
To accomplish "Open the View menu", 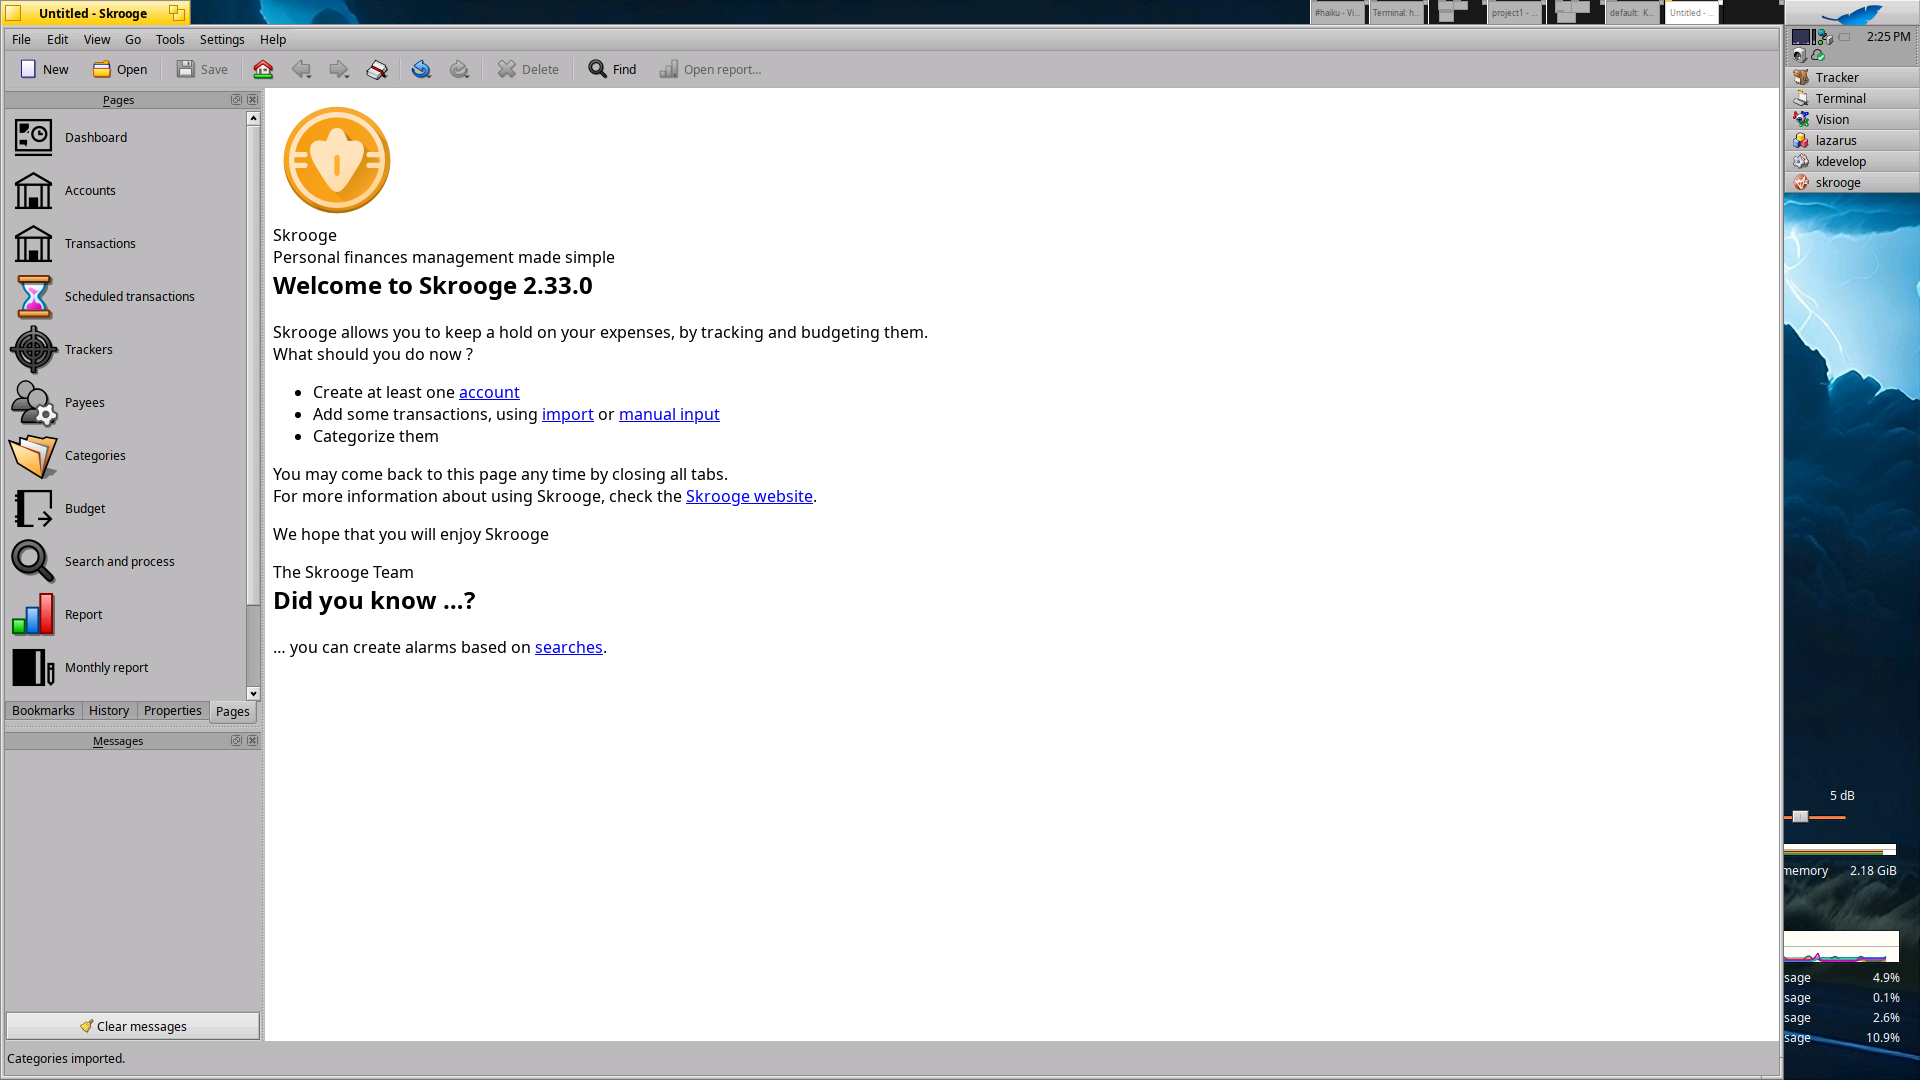I will tap(97, 39).
